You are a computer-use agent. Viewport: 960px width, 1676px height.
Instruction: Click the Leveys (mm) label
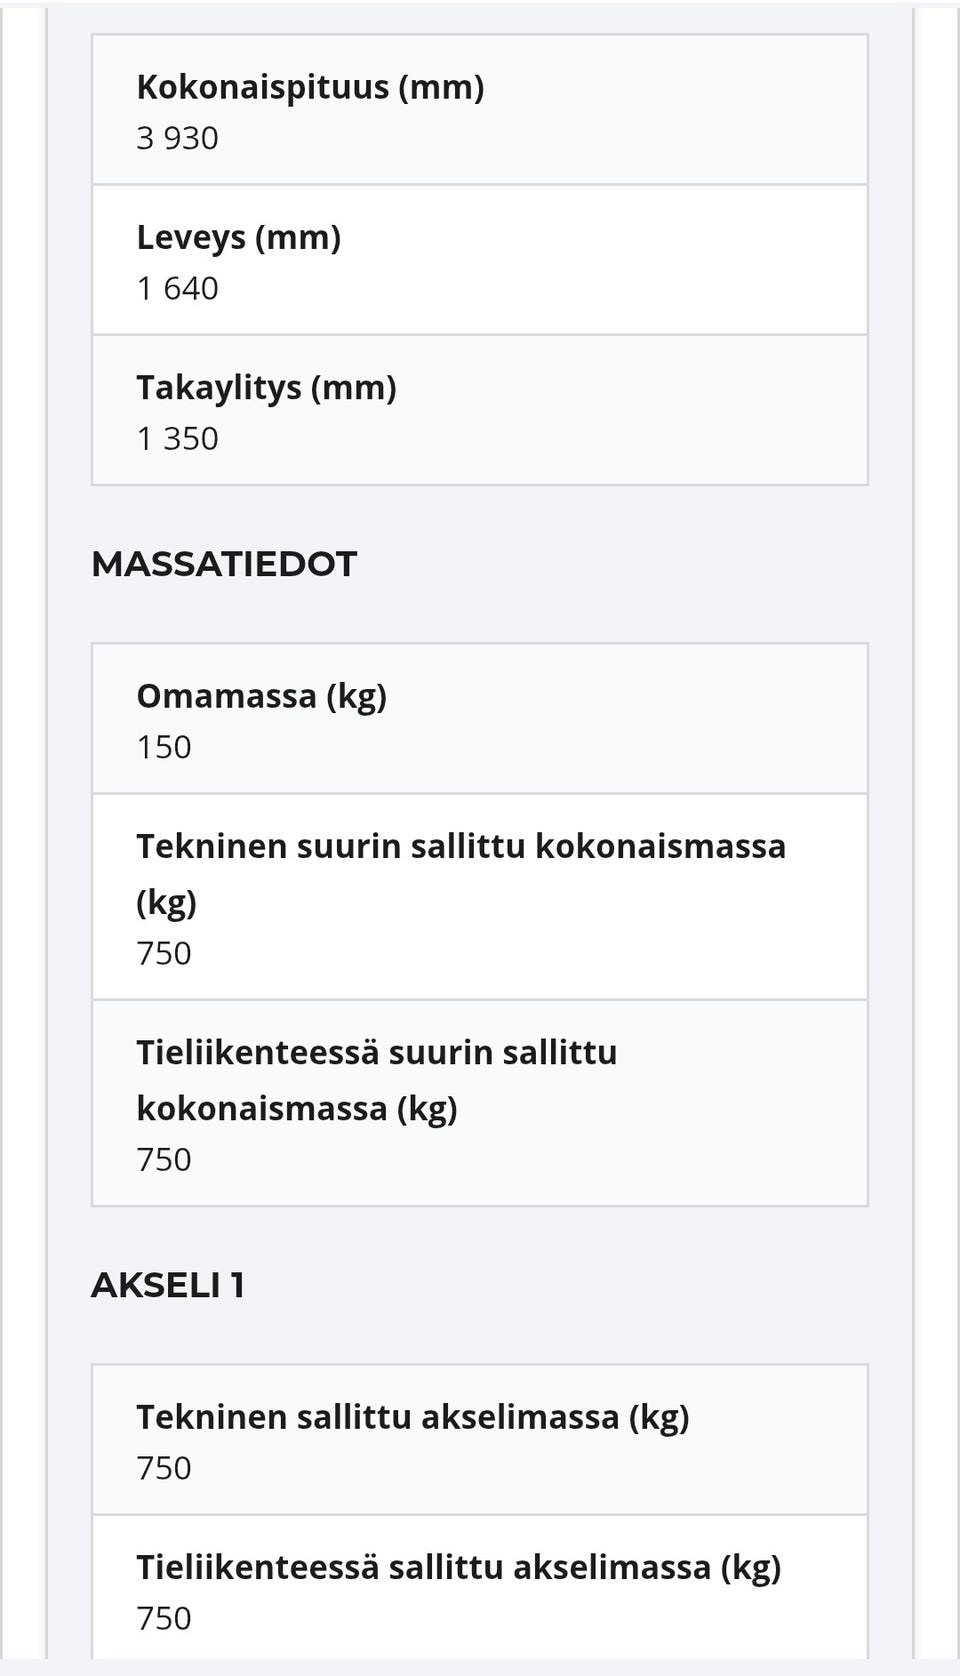coord(238,238)
